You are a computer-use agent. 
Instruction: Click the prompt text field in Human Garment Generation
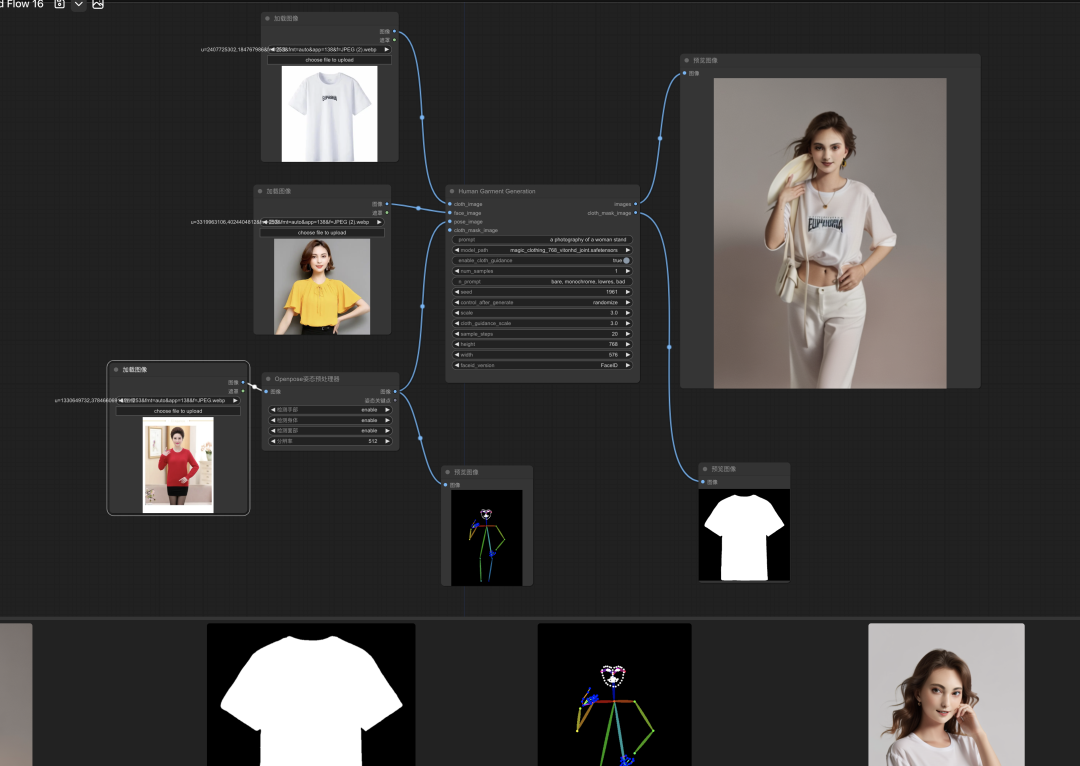coord(542,240)
